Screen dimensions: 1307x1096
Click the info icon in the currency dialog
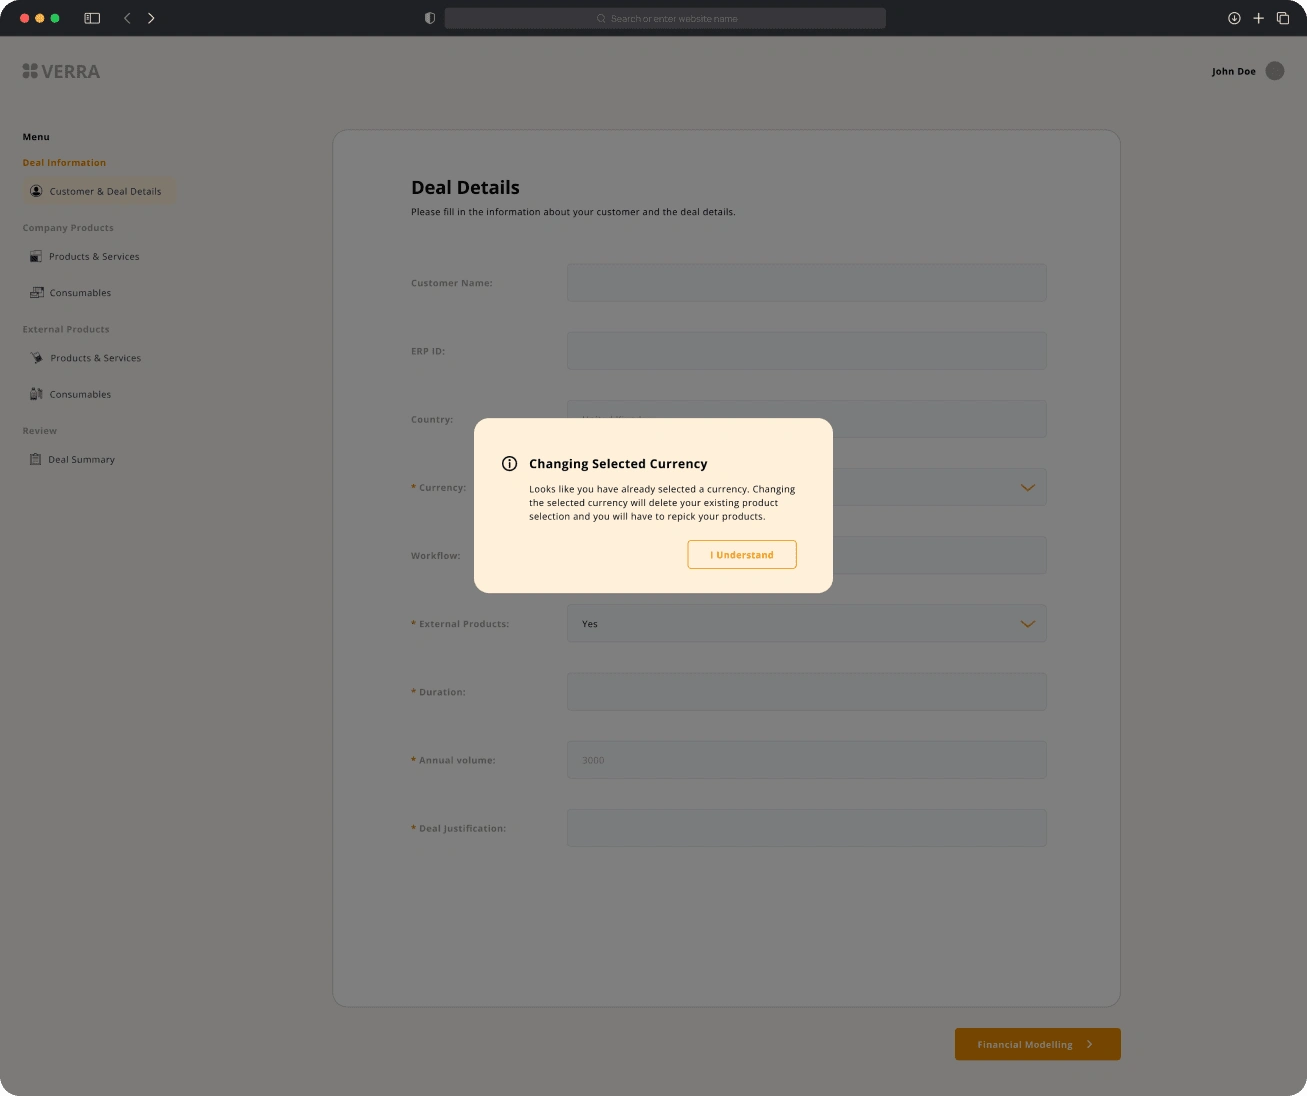point(509,464)
